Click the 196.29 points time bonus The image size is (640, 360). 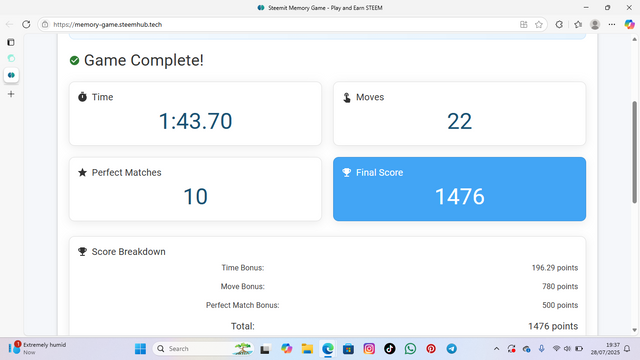coord(555,268)
